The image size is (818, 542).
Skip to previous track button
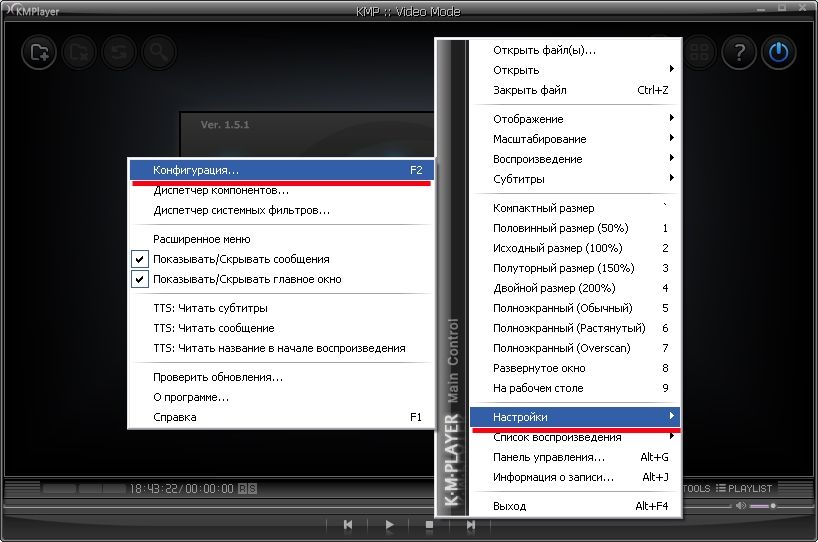(348, 525)
